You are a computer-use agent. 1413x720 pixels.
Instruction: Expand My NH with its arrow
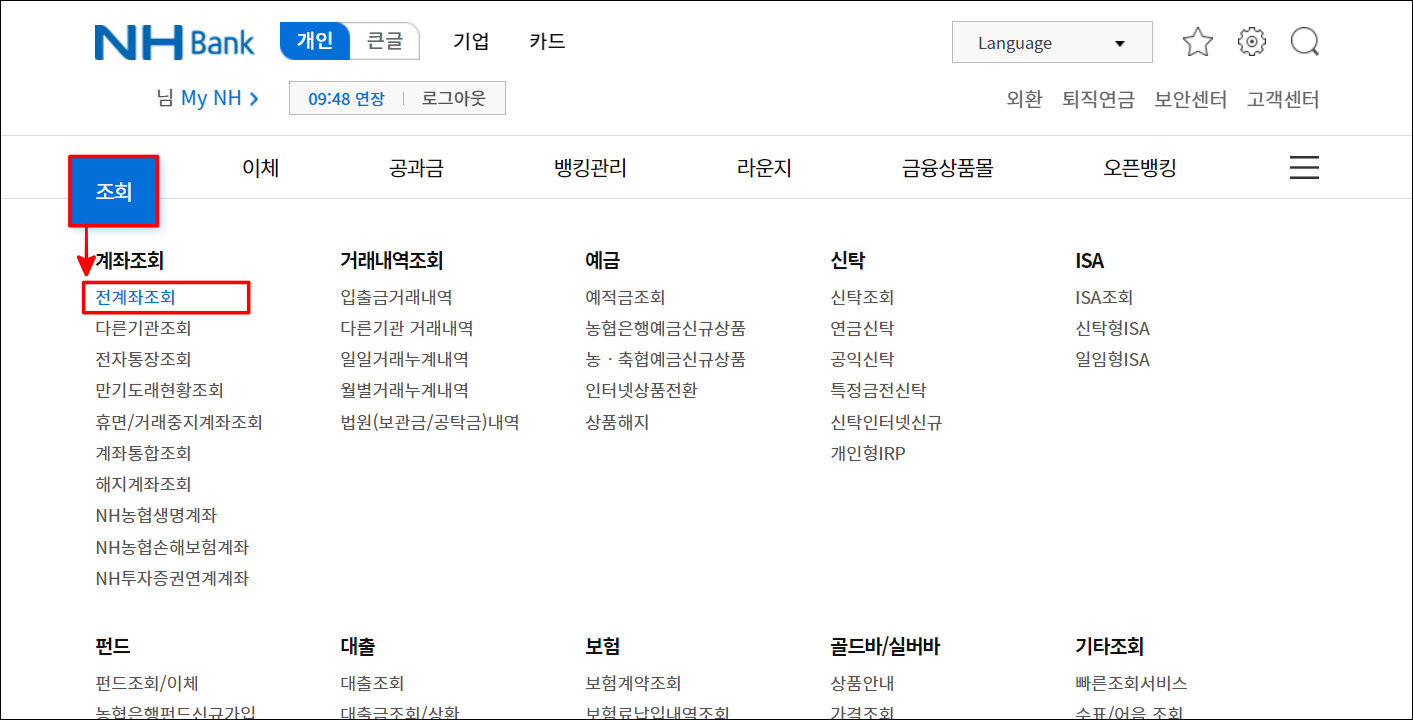pos(213,97)
